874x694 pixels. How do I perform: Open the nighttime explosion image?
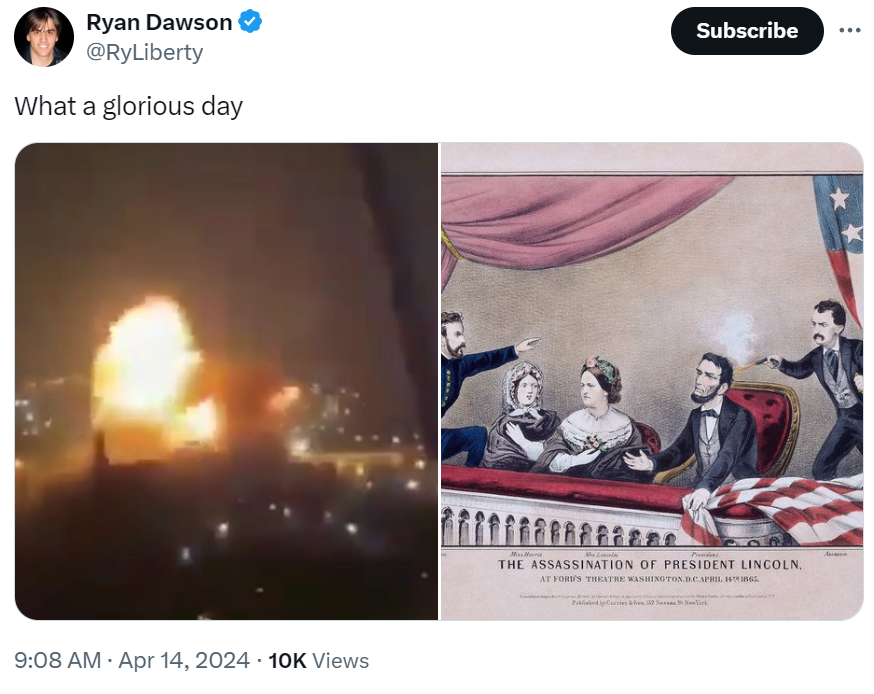click(x=226, y=381)
